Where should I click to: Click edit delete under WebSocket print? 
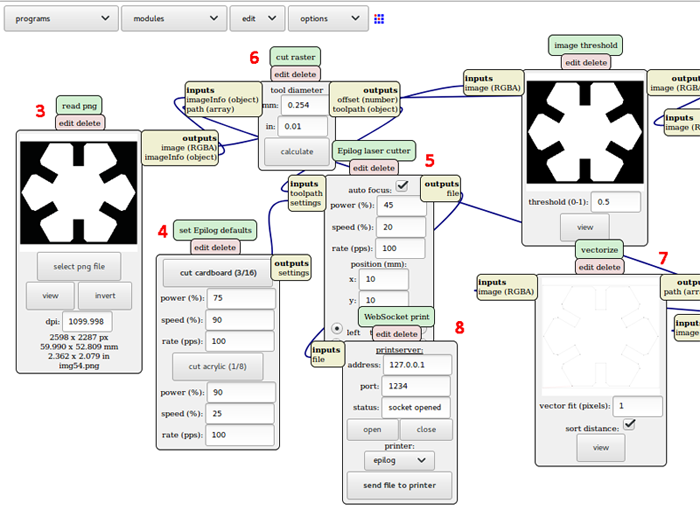tap(396, 334)
